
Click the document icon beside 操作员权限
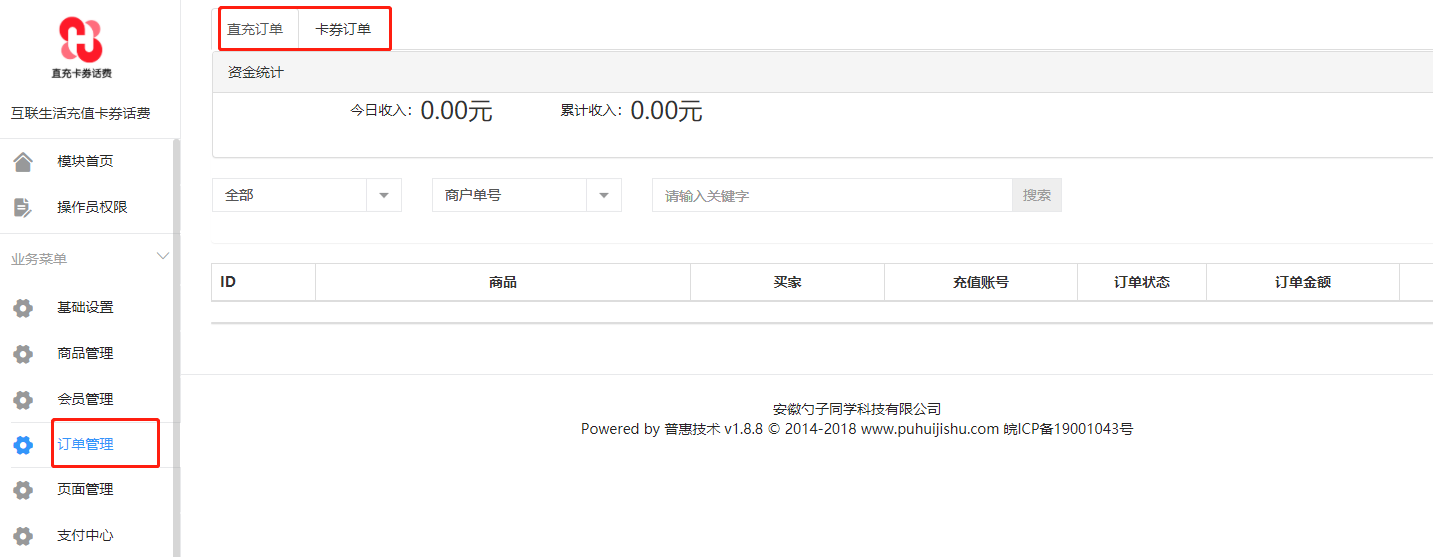(23, 207)
